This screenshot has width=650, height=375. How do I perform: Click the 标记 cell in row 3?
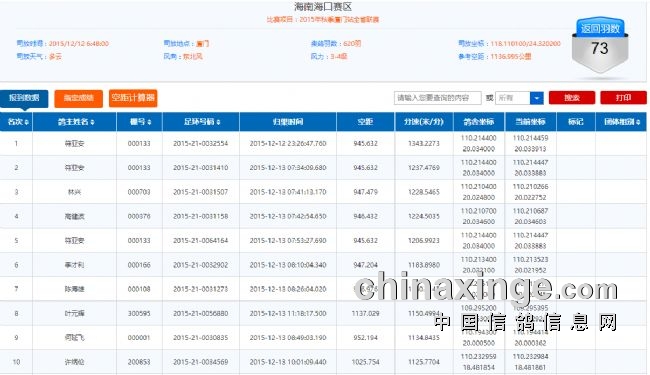click(x=576, y=192)
